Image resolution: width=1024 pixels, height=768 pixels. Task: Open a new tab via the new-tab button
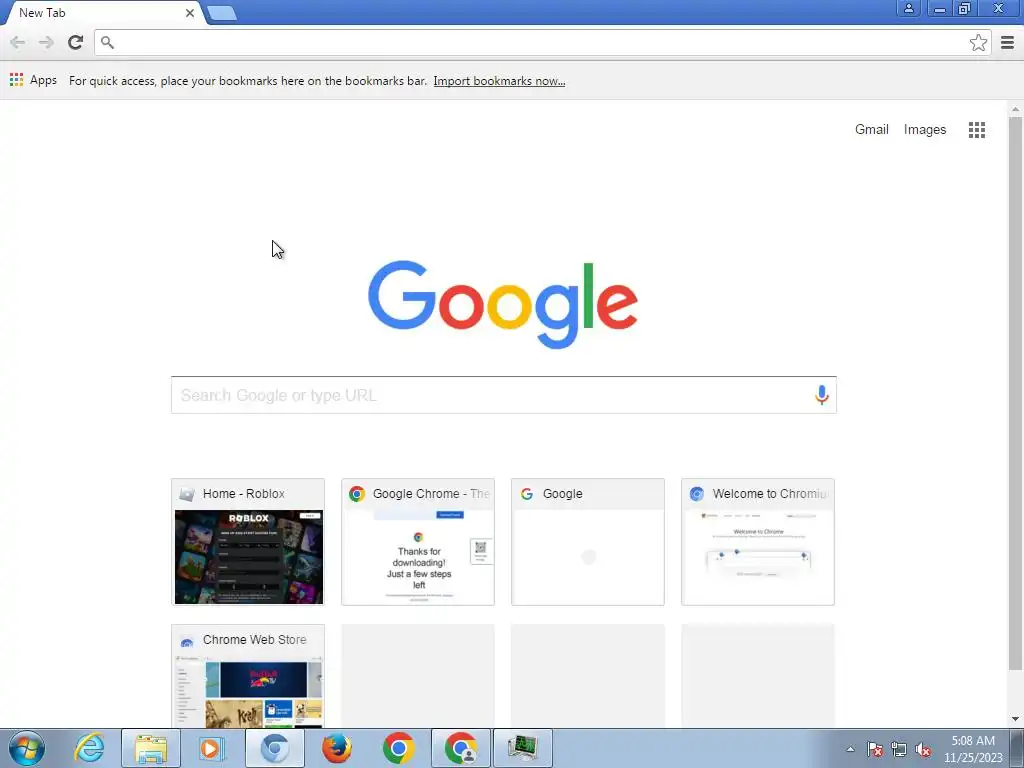(222, 13)
